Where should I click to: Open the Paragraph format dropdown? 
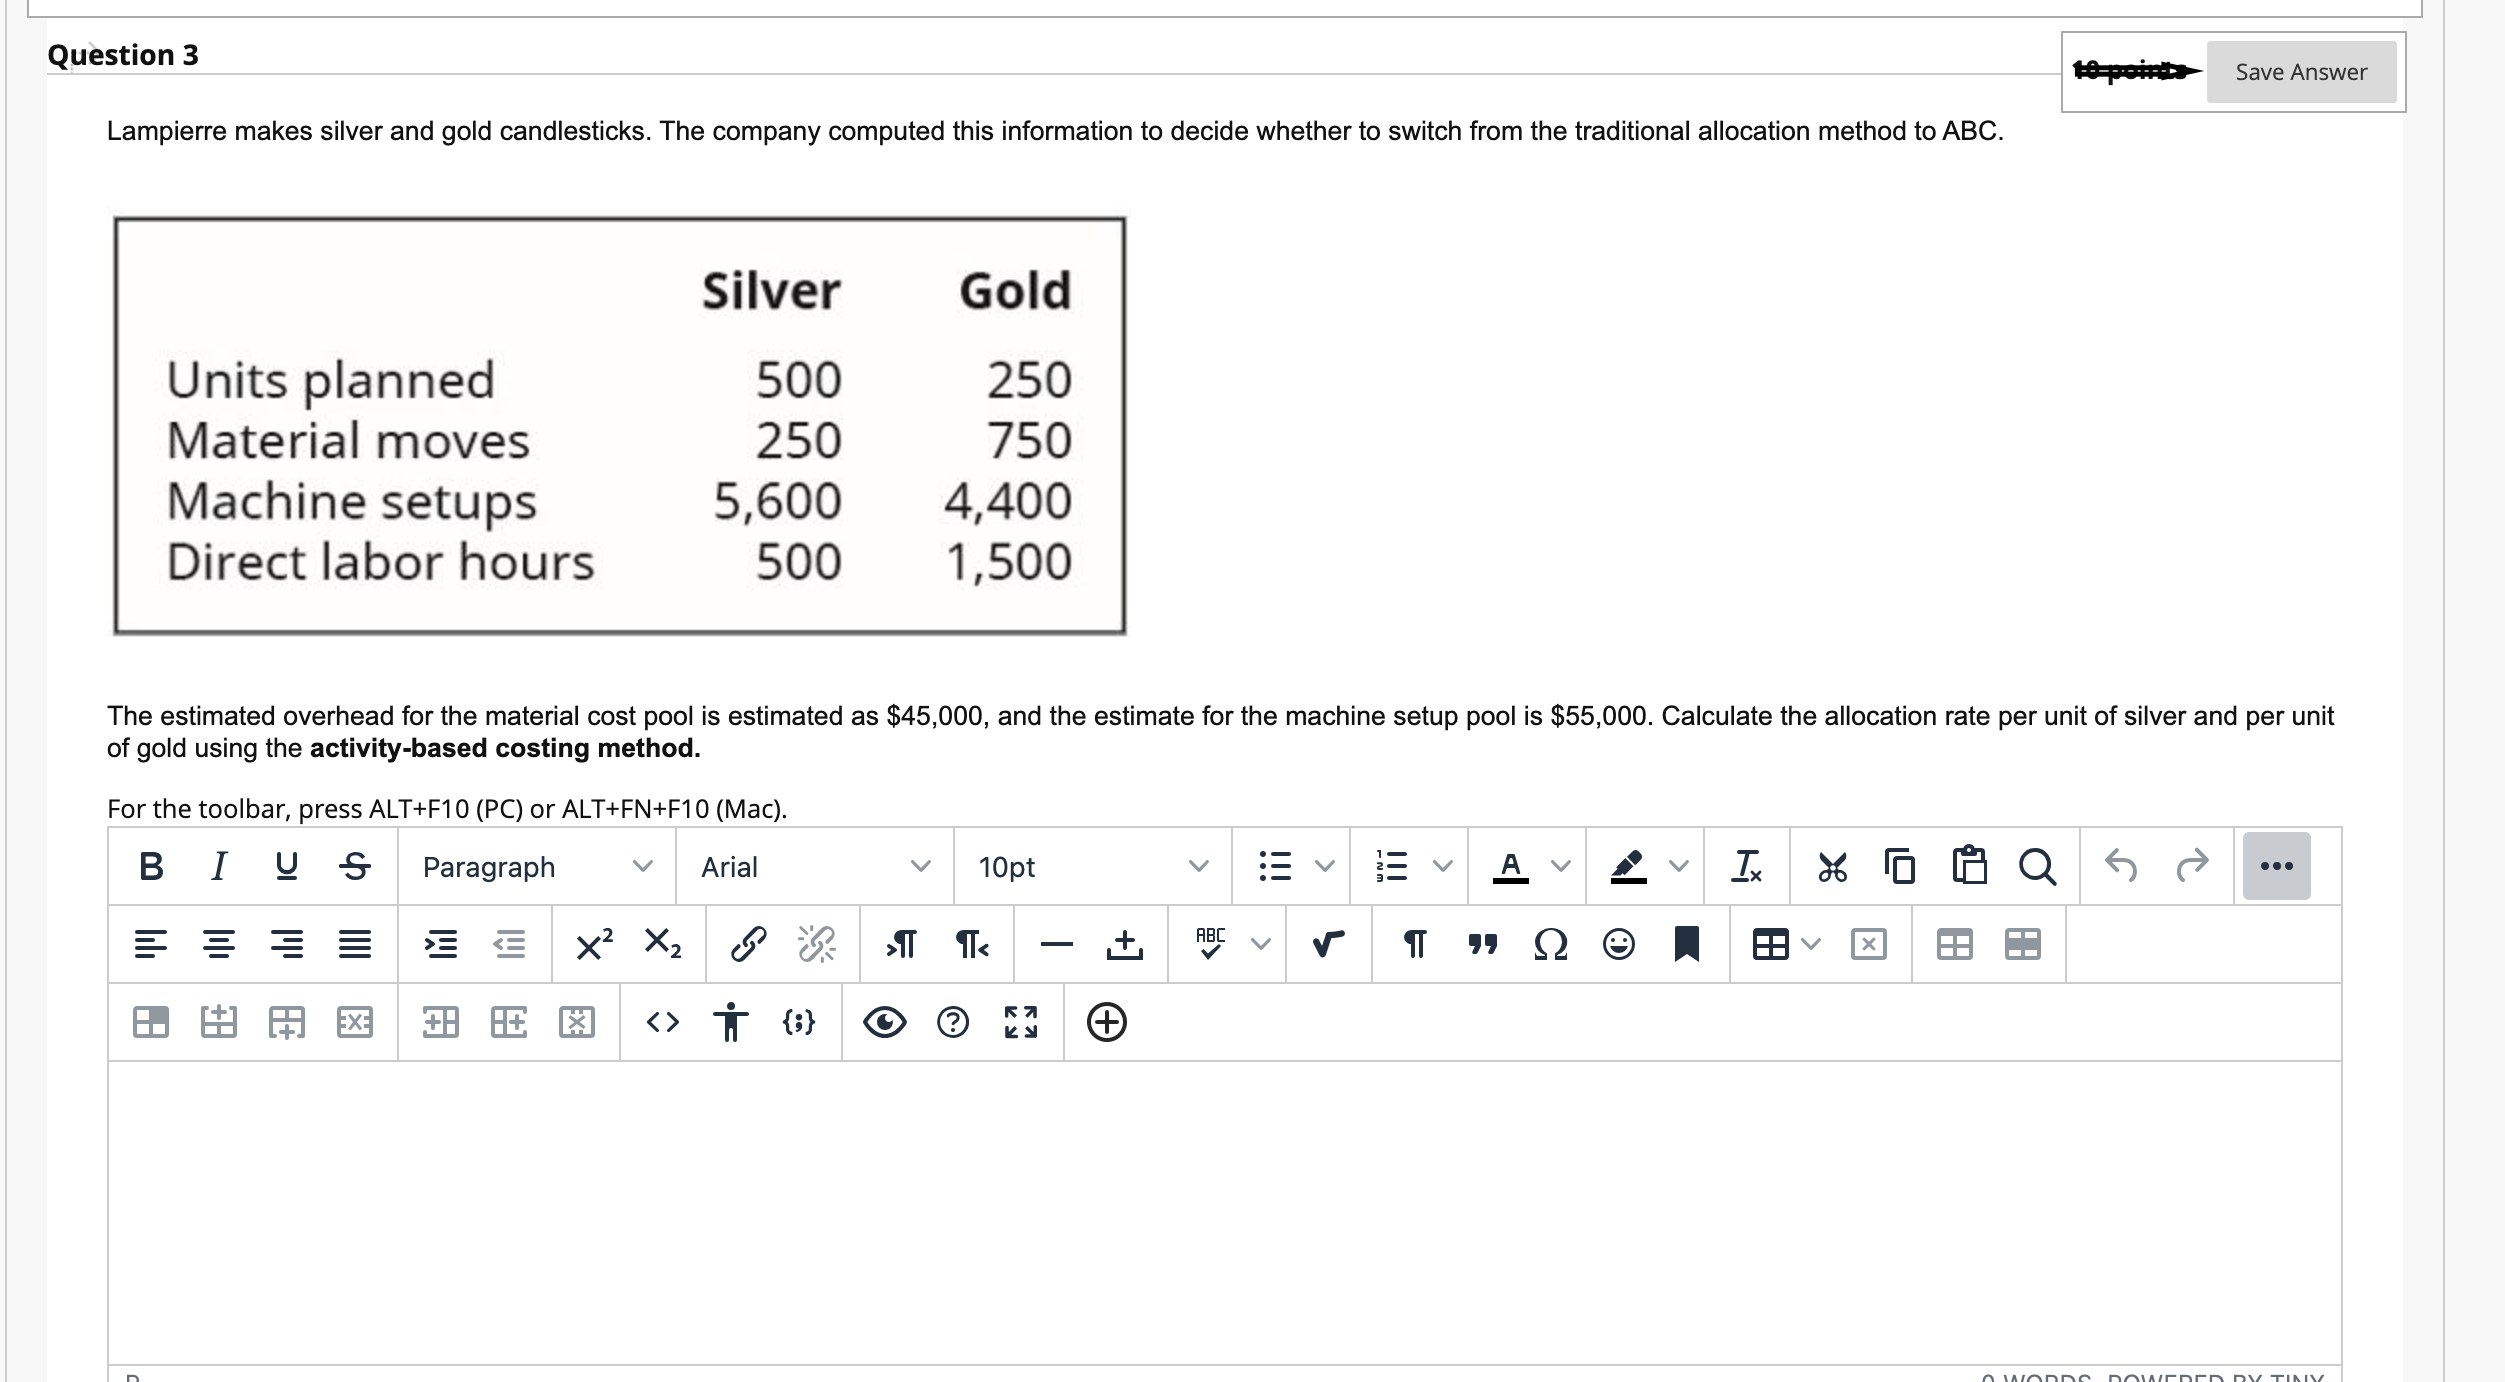click(536, 866)
